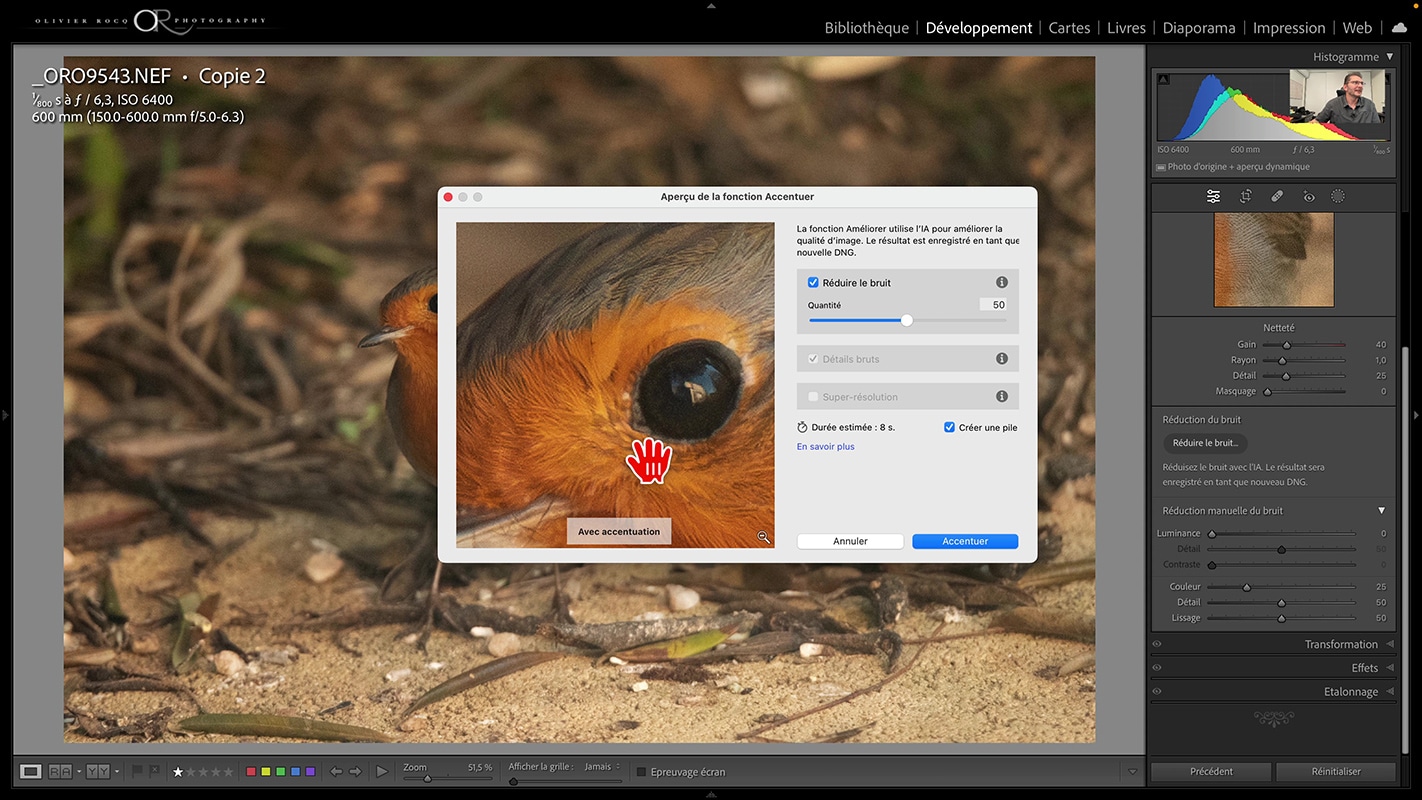Open the Livres module
Screen dimensions: 1422x800
pyautogui.click(x=1126, y=28)
